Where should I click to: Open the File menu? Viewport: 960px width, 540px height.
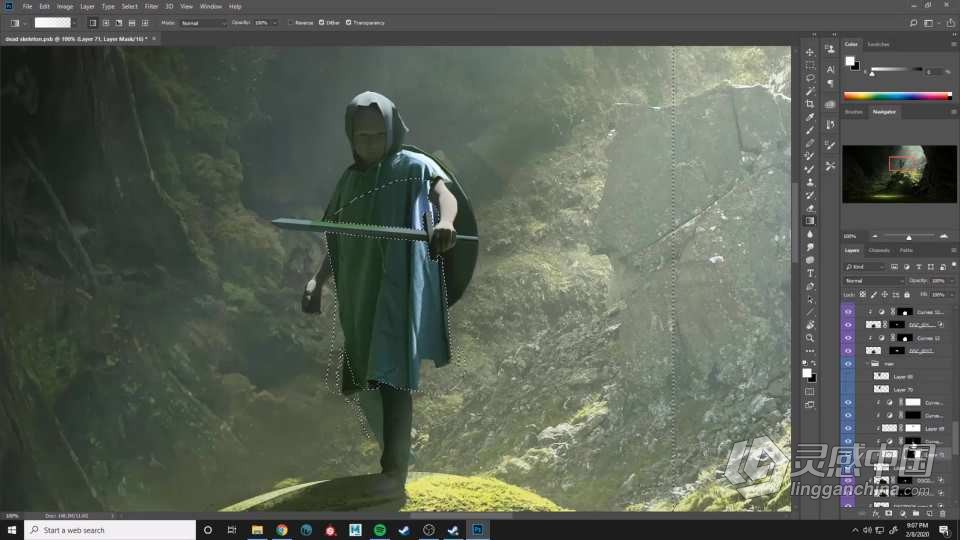28,6
